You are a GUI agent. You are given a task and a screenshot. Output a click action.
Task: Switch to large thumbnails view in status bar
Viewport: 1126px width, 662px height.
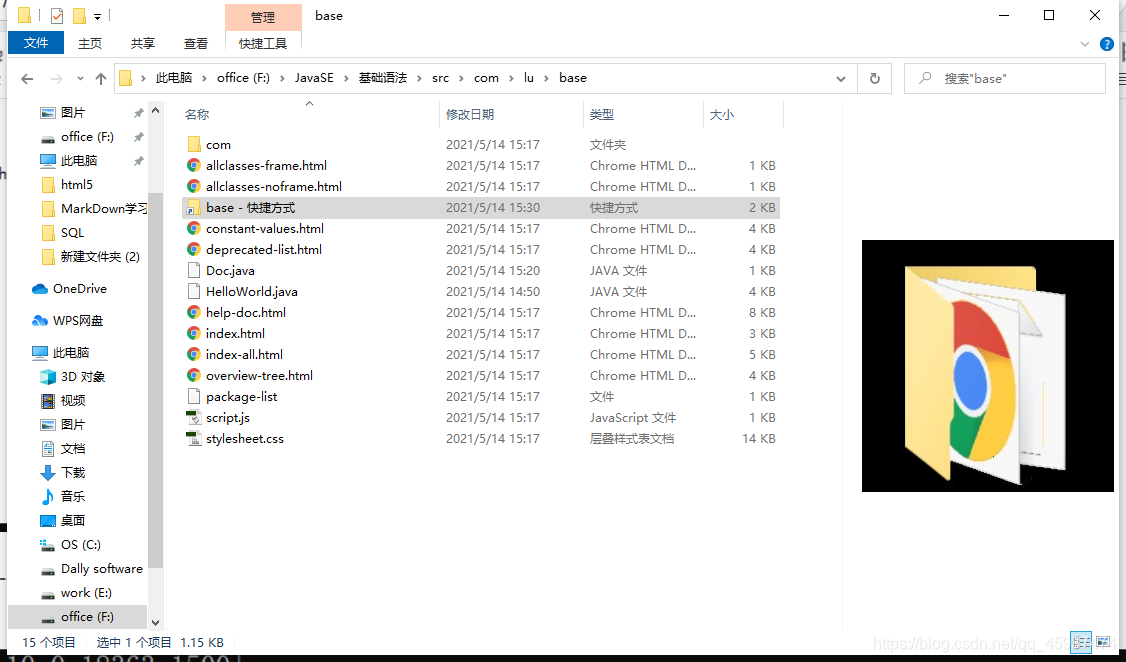1103,641
